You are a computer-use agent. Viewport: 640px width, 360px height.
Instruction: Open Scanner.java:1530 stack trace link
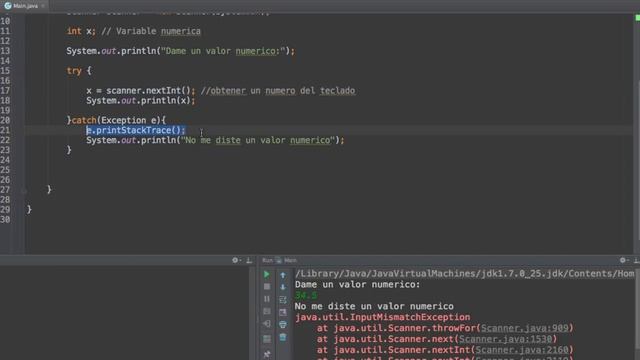(x=505, y=339)
